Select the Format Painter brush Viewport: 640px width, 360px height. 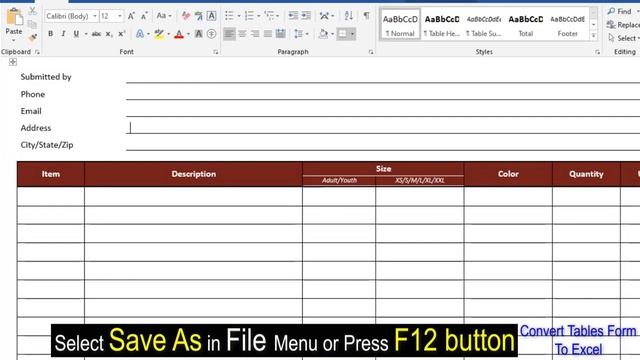point(33,37)
